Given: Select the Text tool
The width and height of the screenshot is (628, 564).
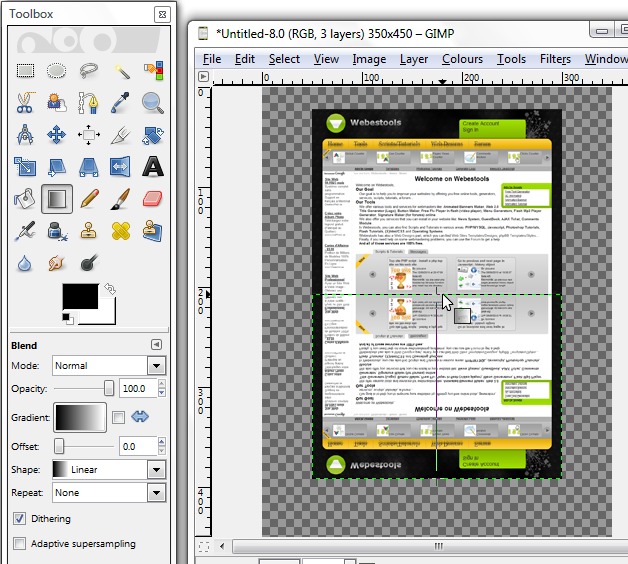Looking at the screenshot, I should point(153,167).
